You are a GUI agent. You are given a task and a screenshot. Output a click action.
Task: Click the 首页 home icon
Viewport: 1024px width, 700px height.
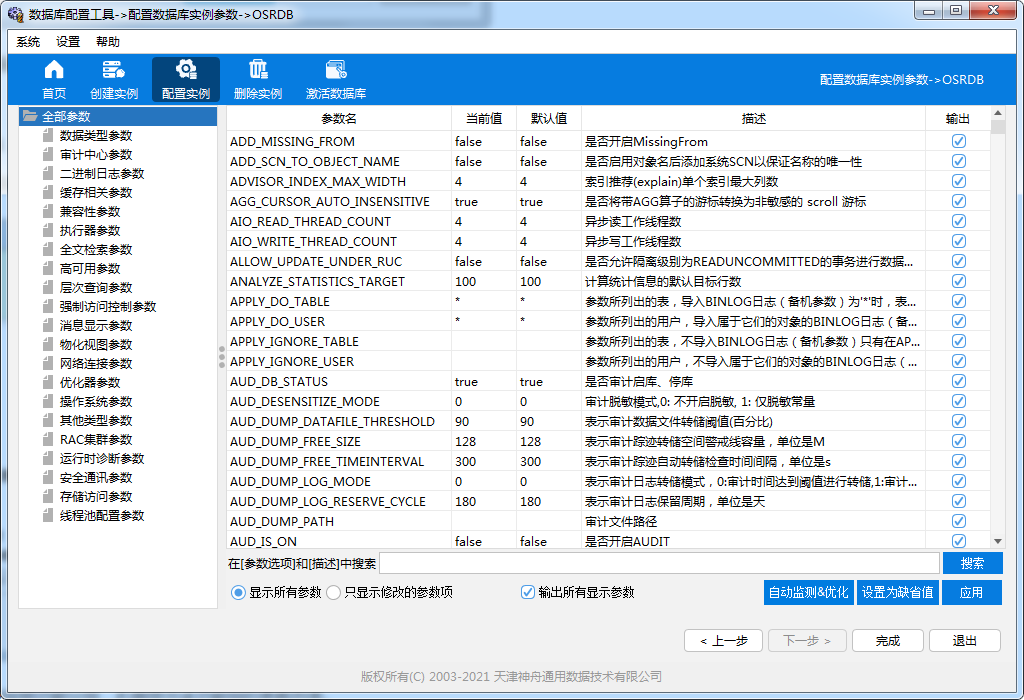coord(54,70)
